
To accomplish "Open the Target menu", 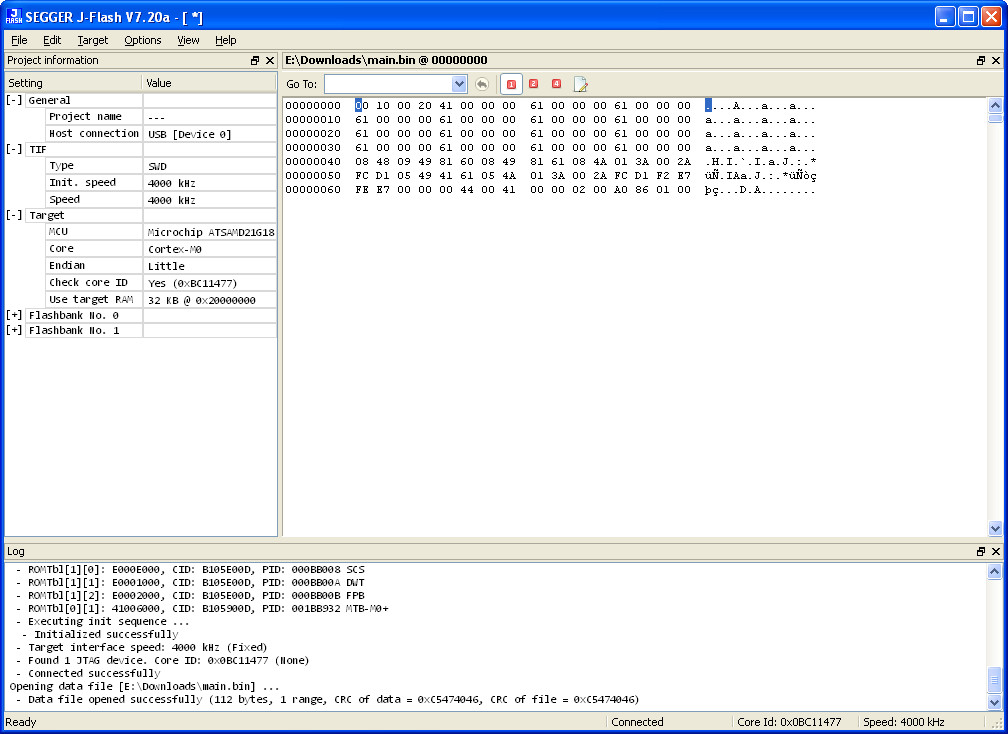I will click(x=93, y=40).
